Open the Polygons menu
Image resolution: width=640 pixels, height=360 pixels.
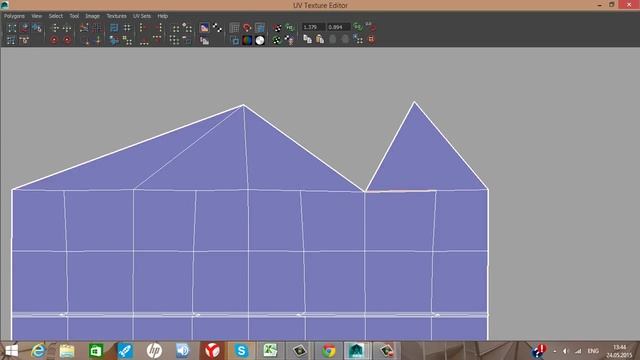(14, 16)
